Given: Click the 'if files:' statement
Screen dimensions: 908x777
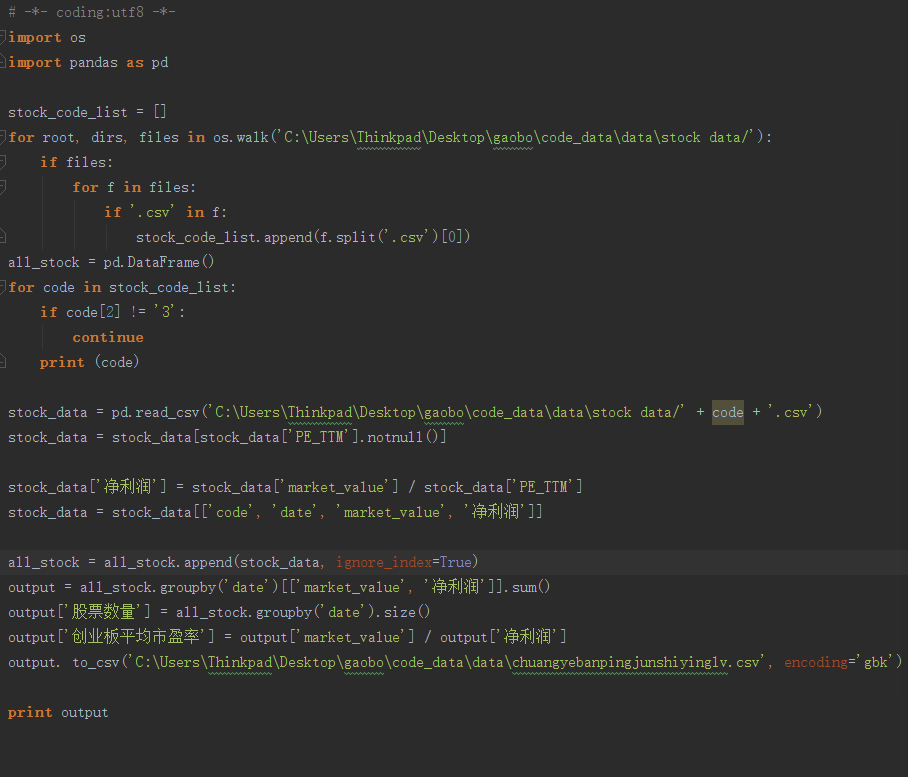Looking at the screenshot, I should tap(76, 162).
